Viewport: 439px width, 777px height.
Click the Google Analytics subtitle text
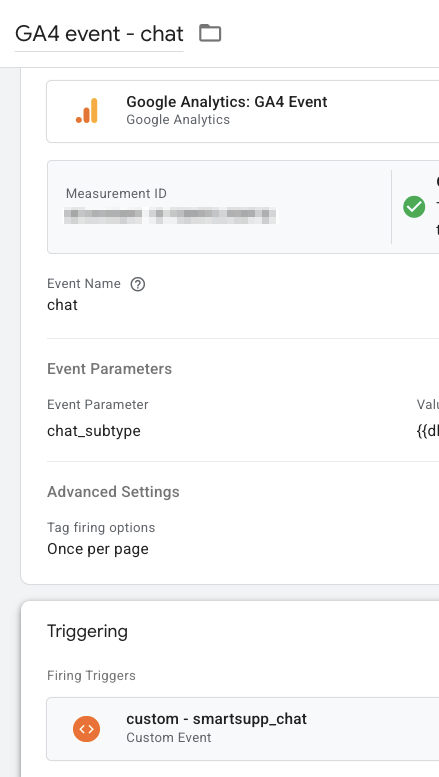tap(178, 120)
